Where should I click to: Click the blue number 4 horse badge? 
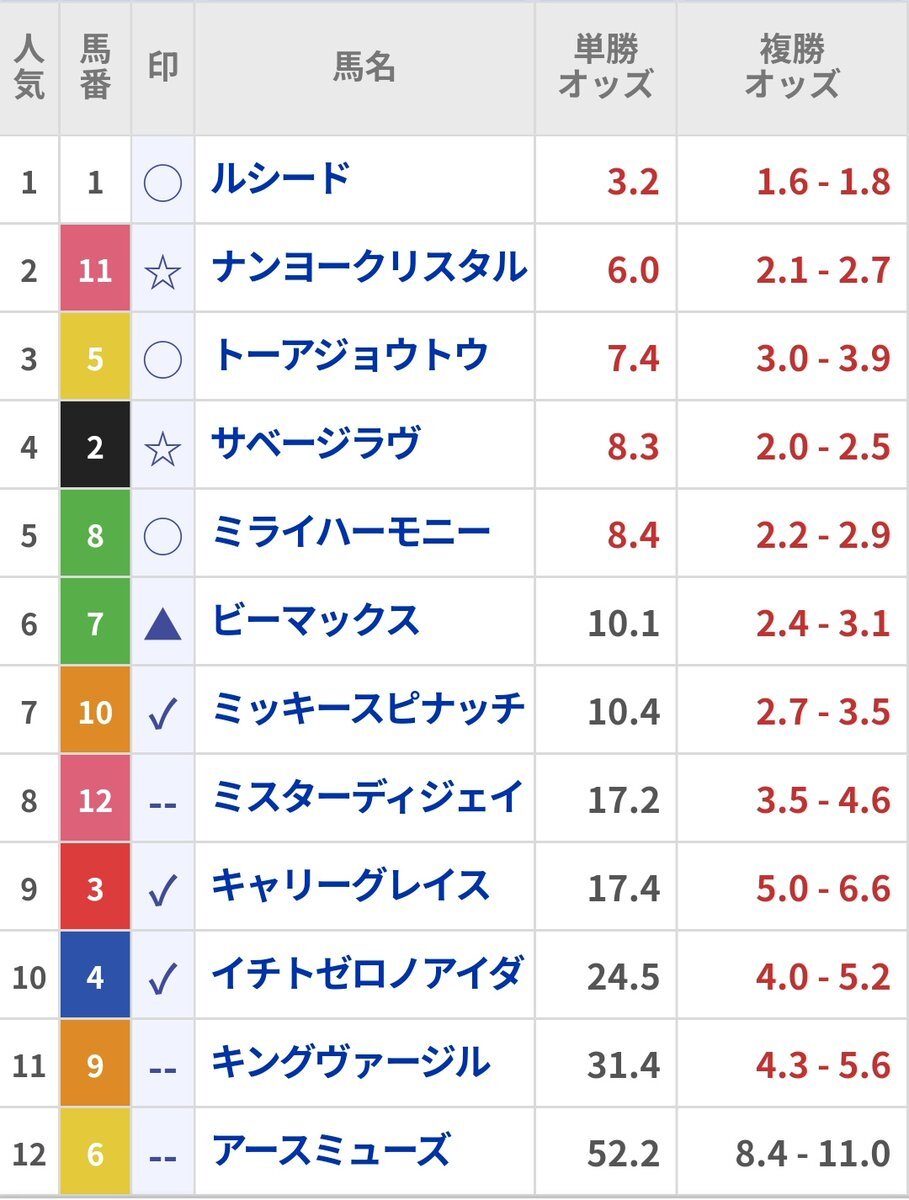coord(95,975)
